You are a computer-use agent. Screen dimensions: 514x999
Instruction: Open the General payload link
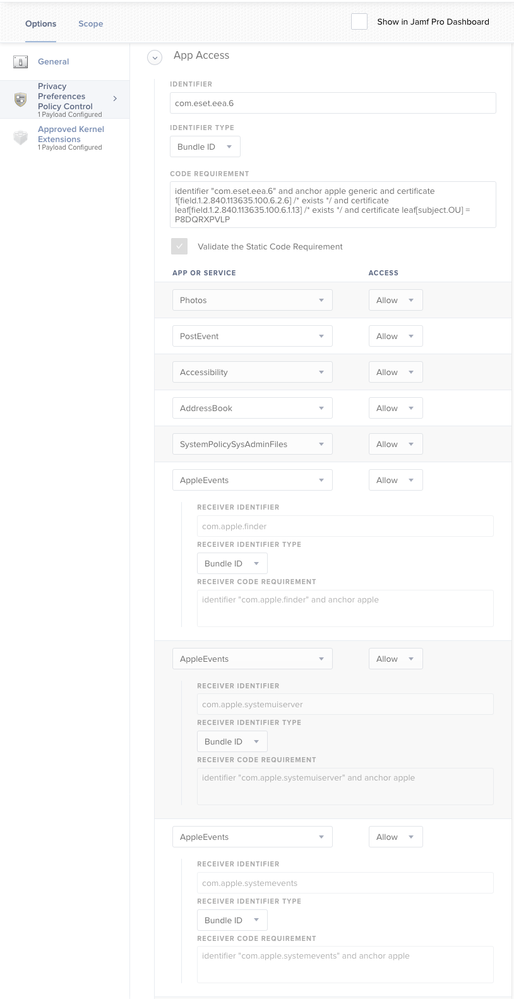tap(54, 62)
